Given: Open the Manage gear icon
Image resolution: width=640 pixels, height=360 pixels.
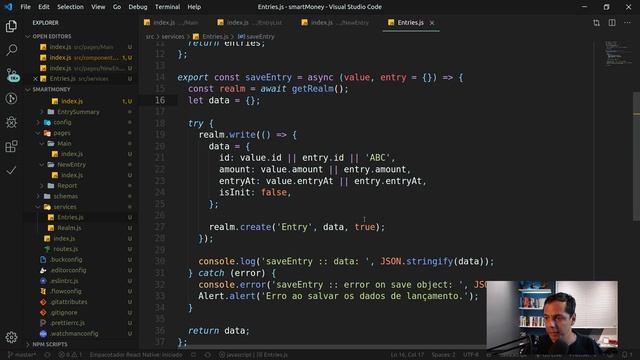Looking at the screenshot, I should 11,337.
